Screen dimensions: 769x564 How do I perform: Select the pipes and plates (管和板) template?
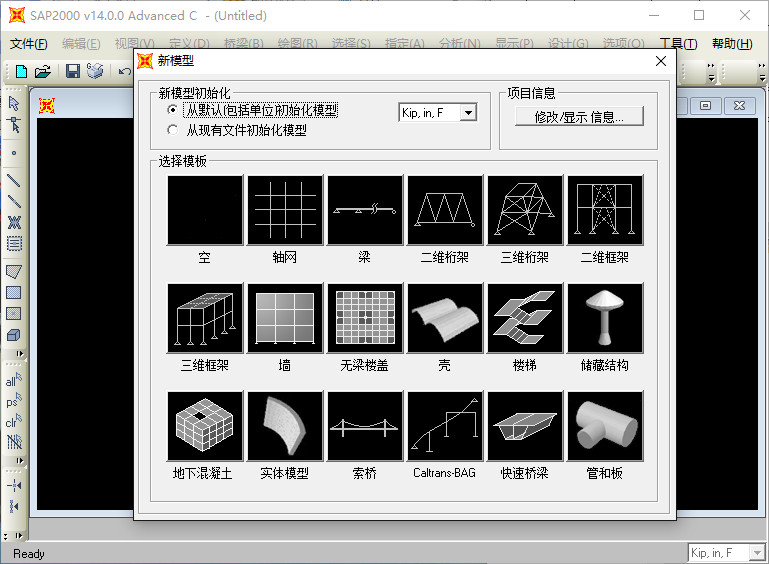point(605,426)
